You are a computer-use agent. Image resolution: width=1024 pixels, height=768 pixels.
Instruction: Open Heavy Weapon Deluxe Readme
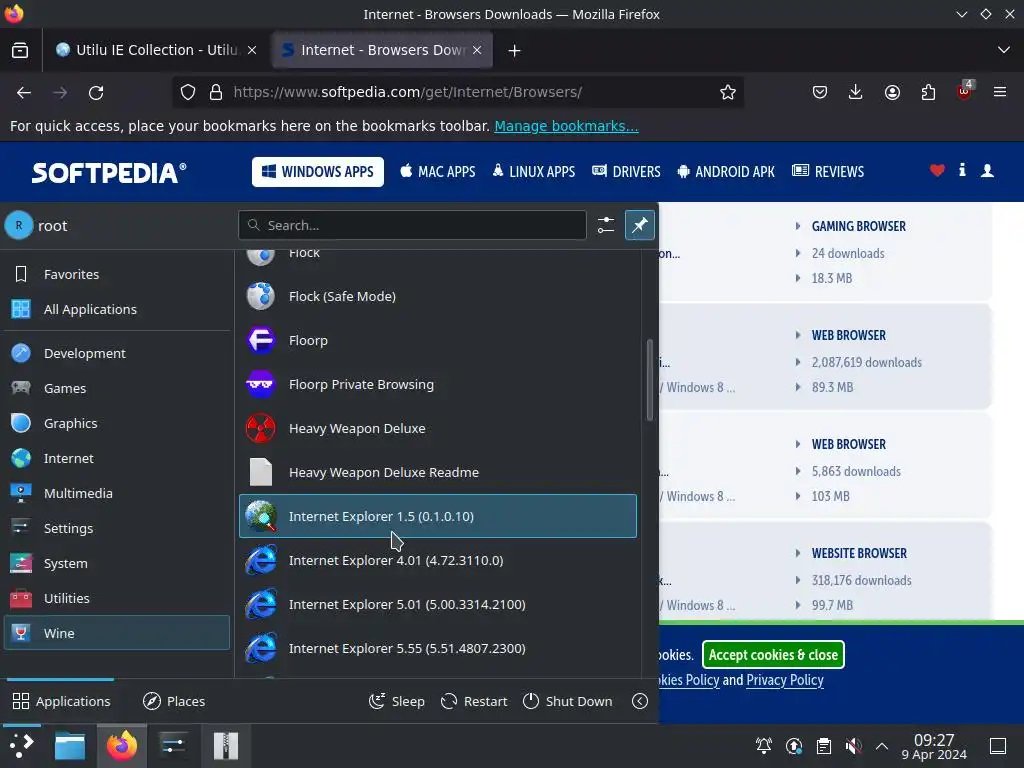click(438, 472)
